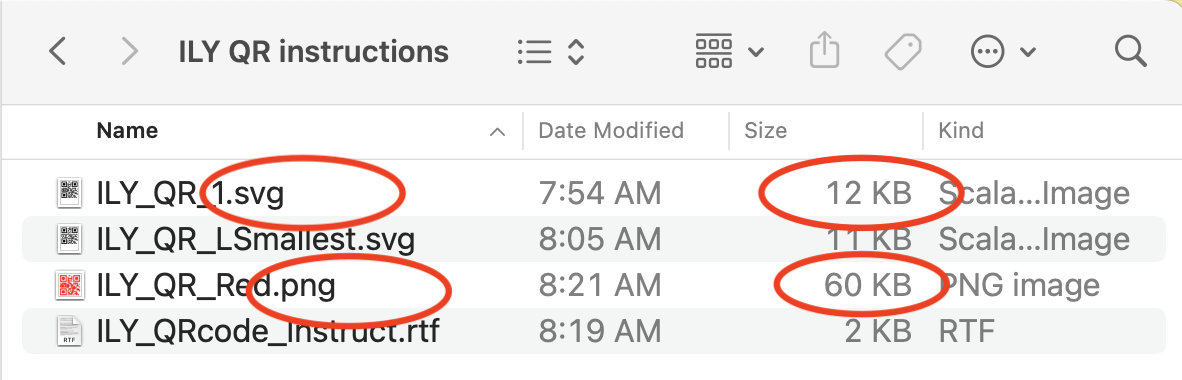Sort by the Name column header
Screen dimensions: 1182x380
coord(127,130)
